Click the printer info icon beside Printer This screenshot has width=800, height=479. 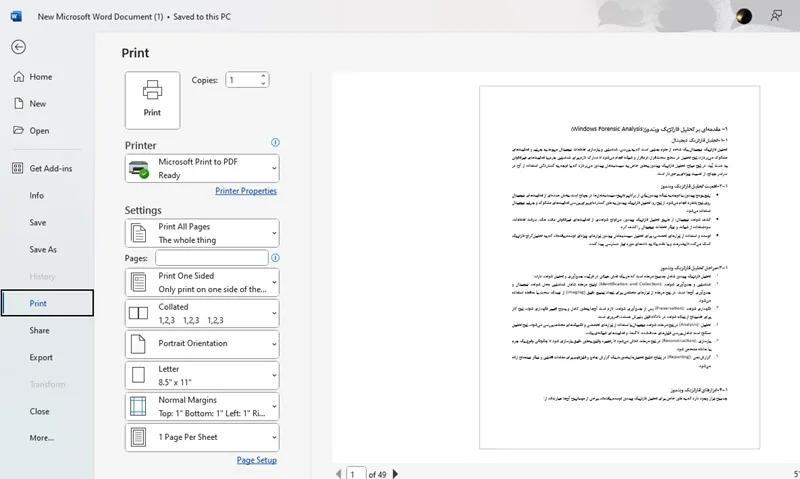pyautogui.click(x=275, y=142)
